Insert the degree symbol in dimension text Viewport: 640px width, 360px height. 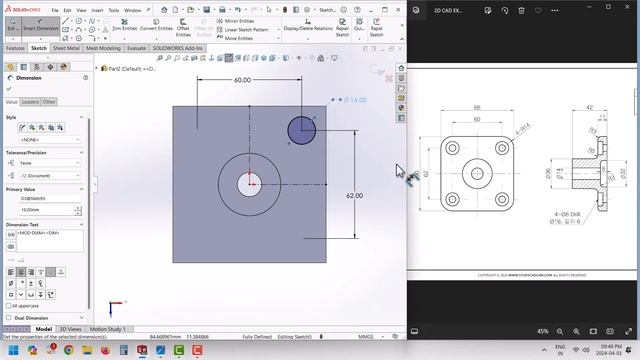(21, 283)
